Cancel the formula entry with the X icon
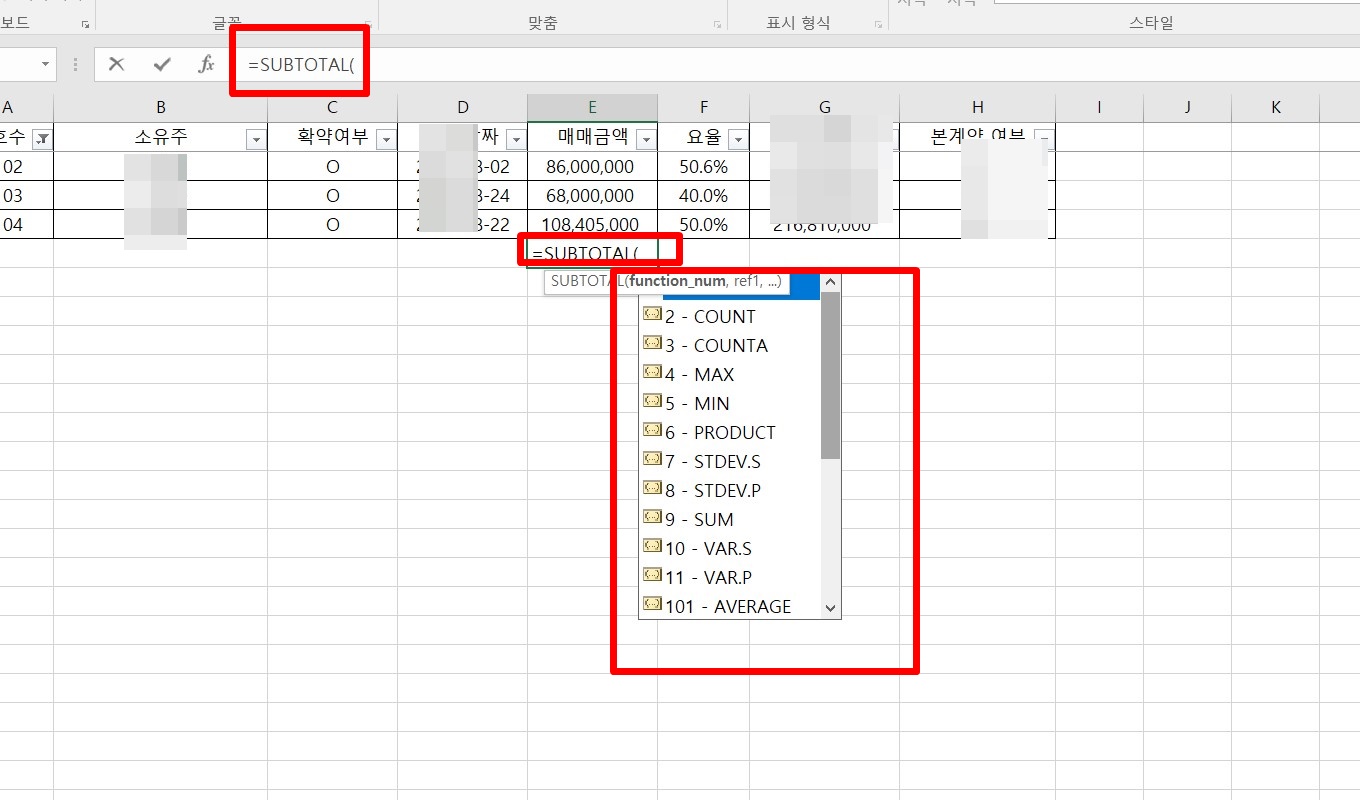 117,65
